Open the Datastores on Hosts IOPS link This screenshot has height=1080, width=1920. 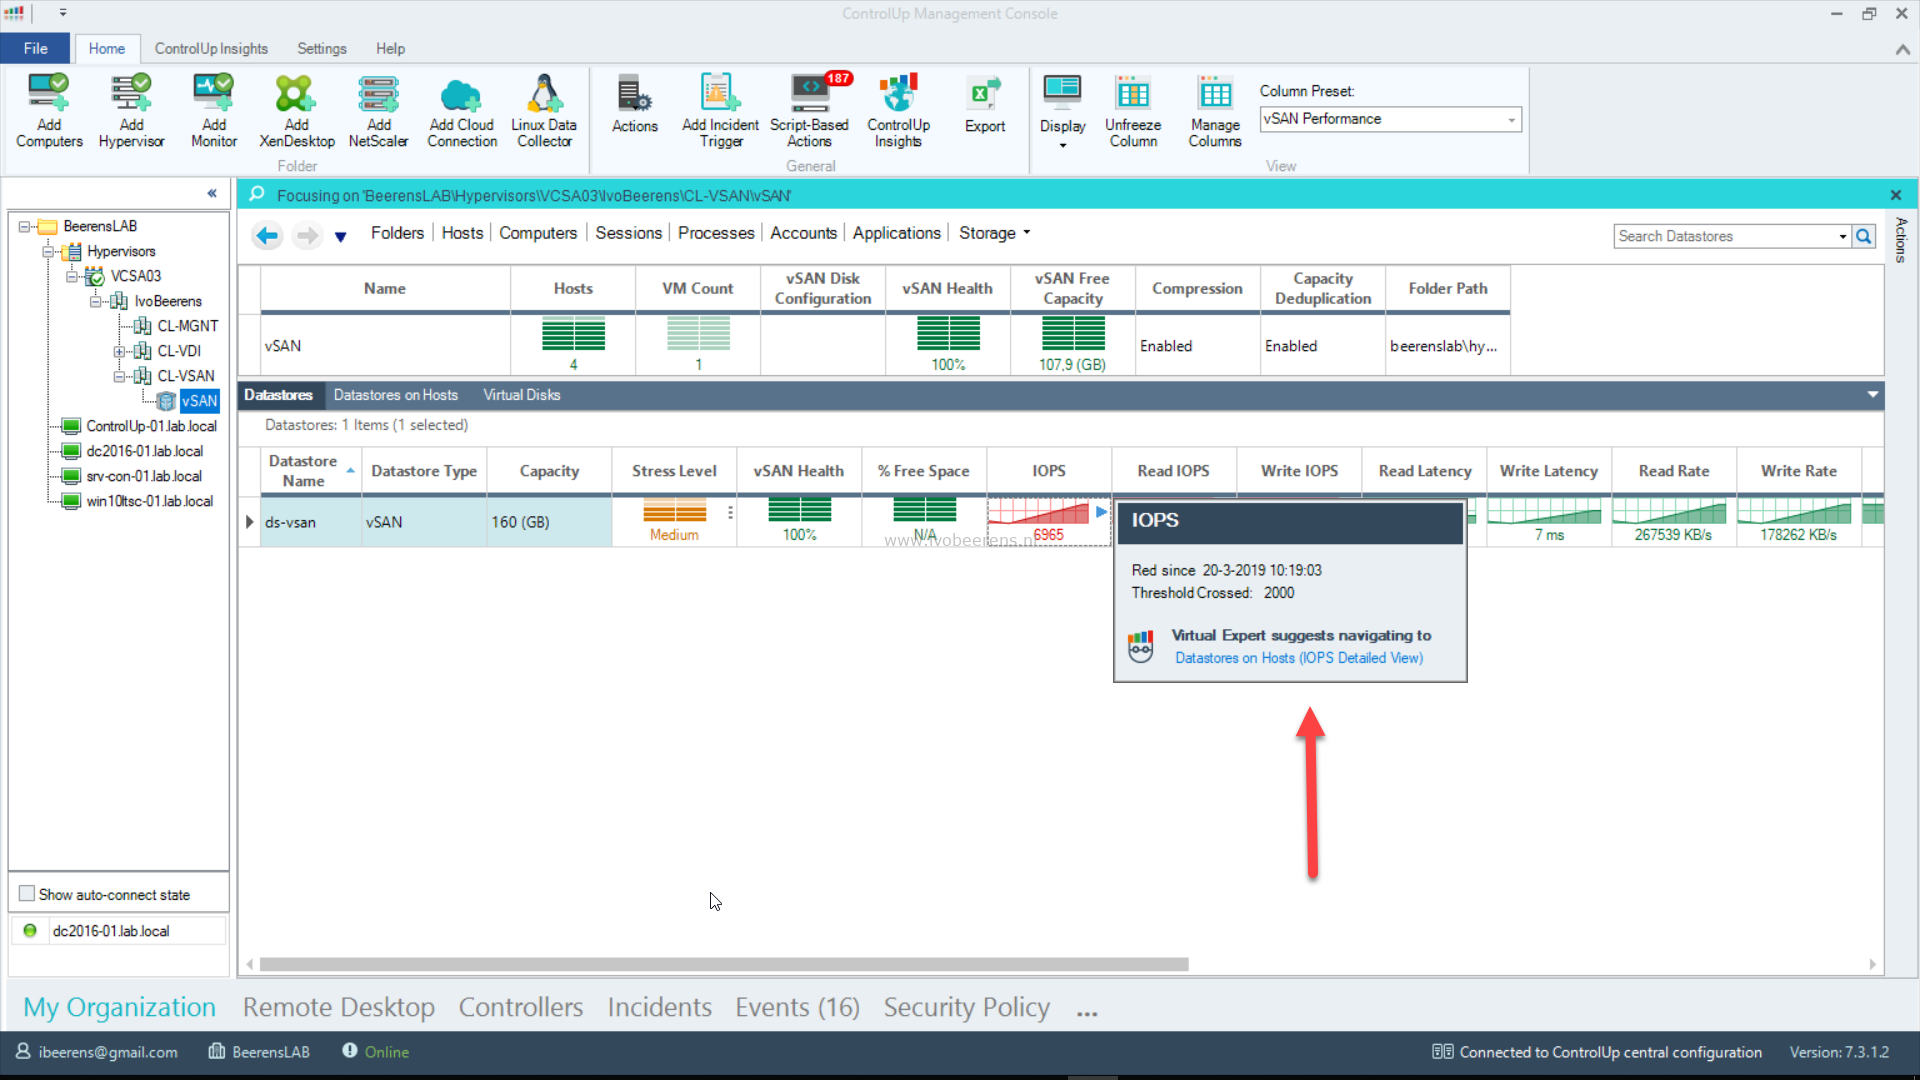coord(1299,658)
